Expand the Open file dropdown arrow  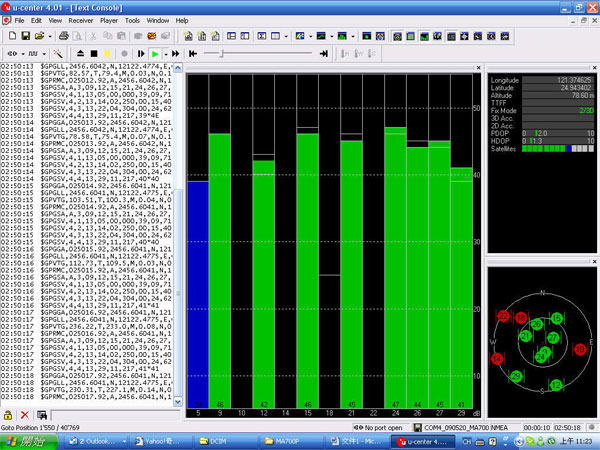click(50, 36)
